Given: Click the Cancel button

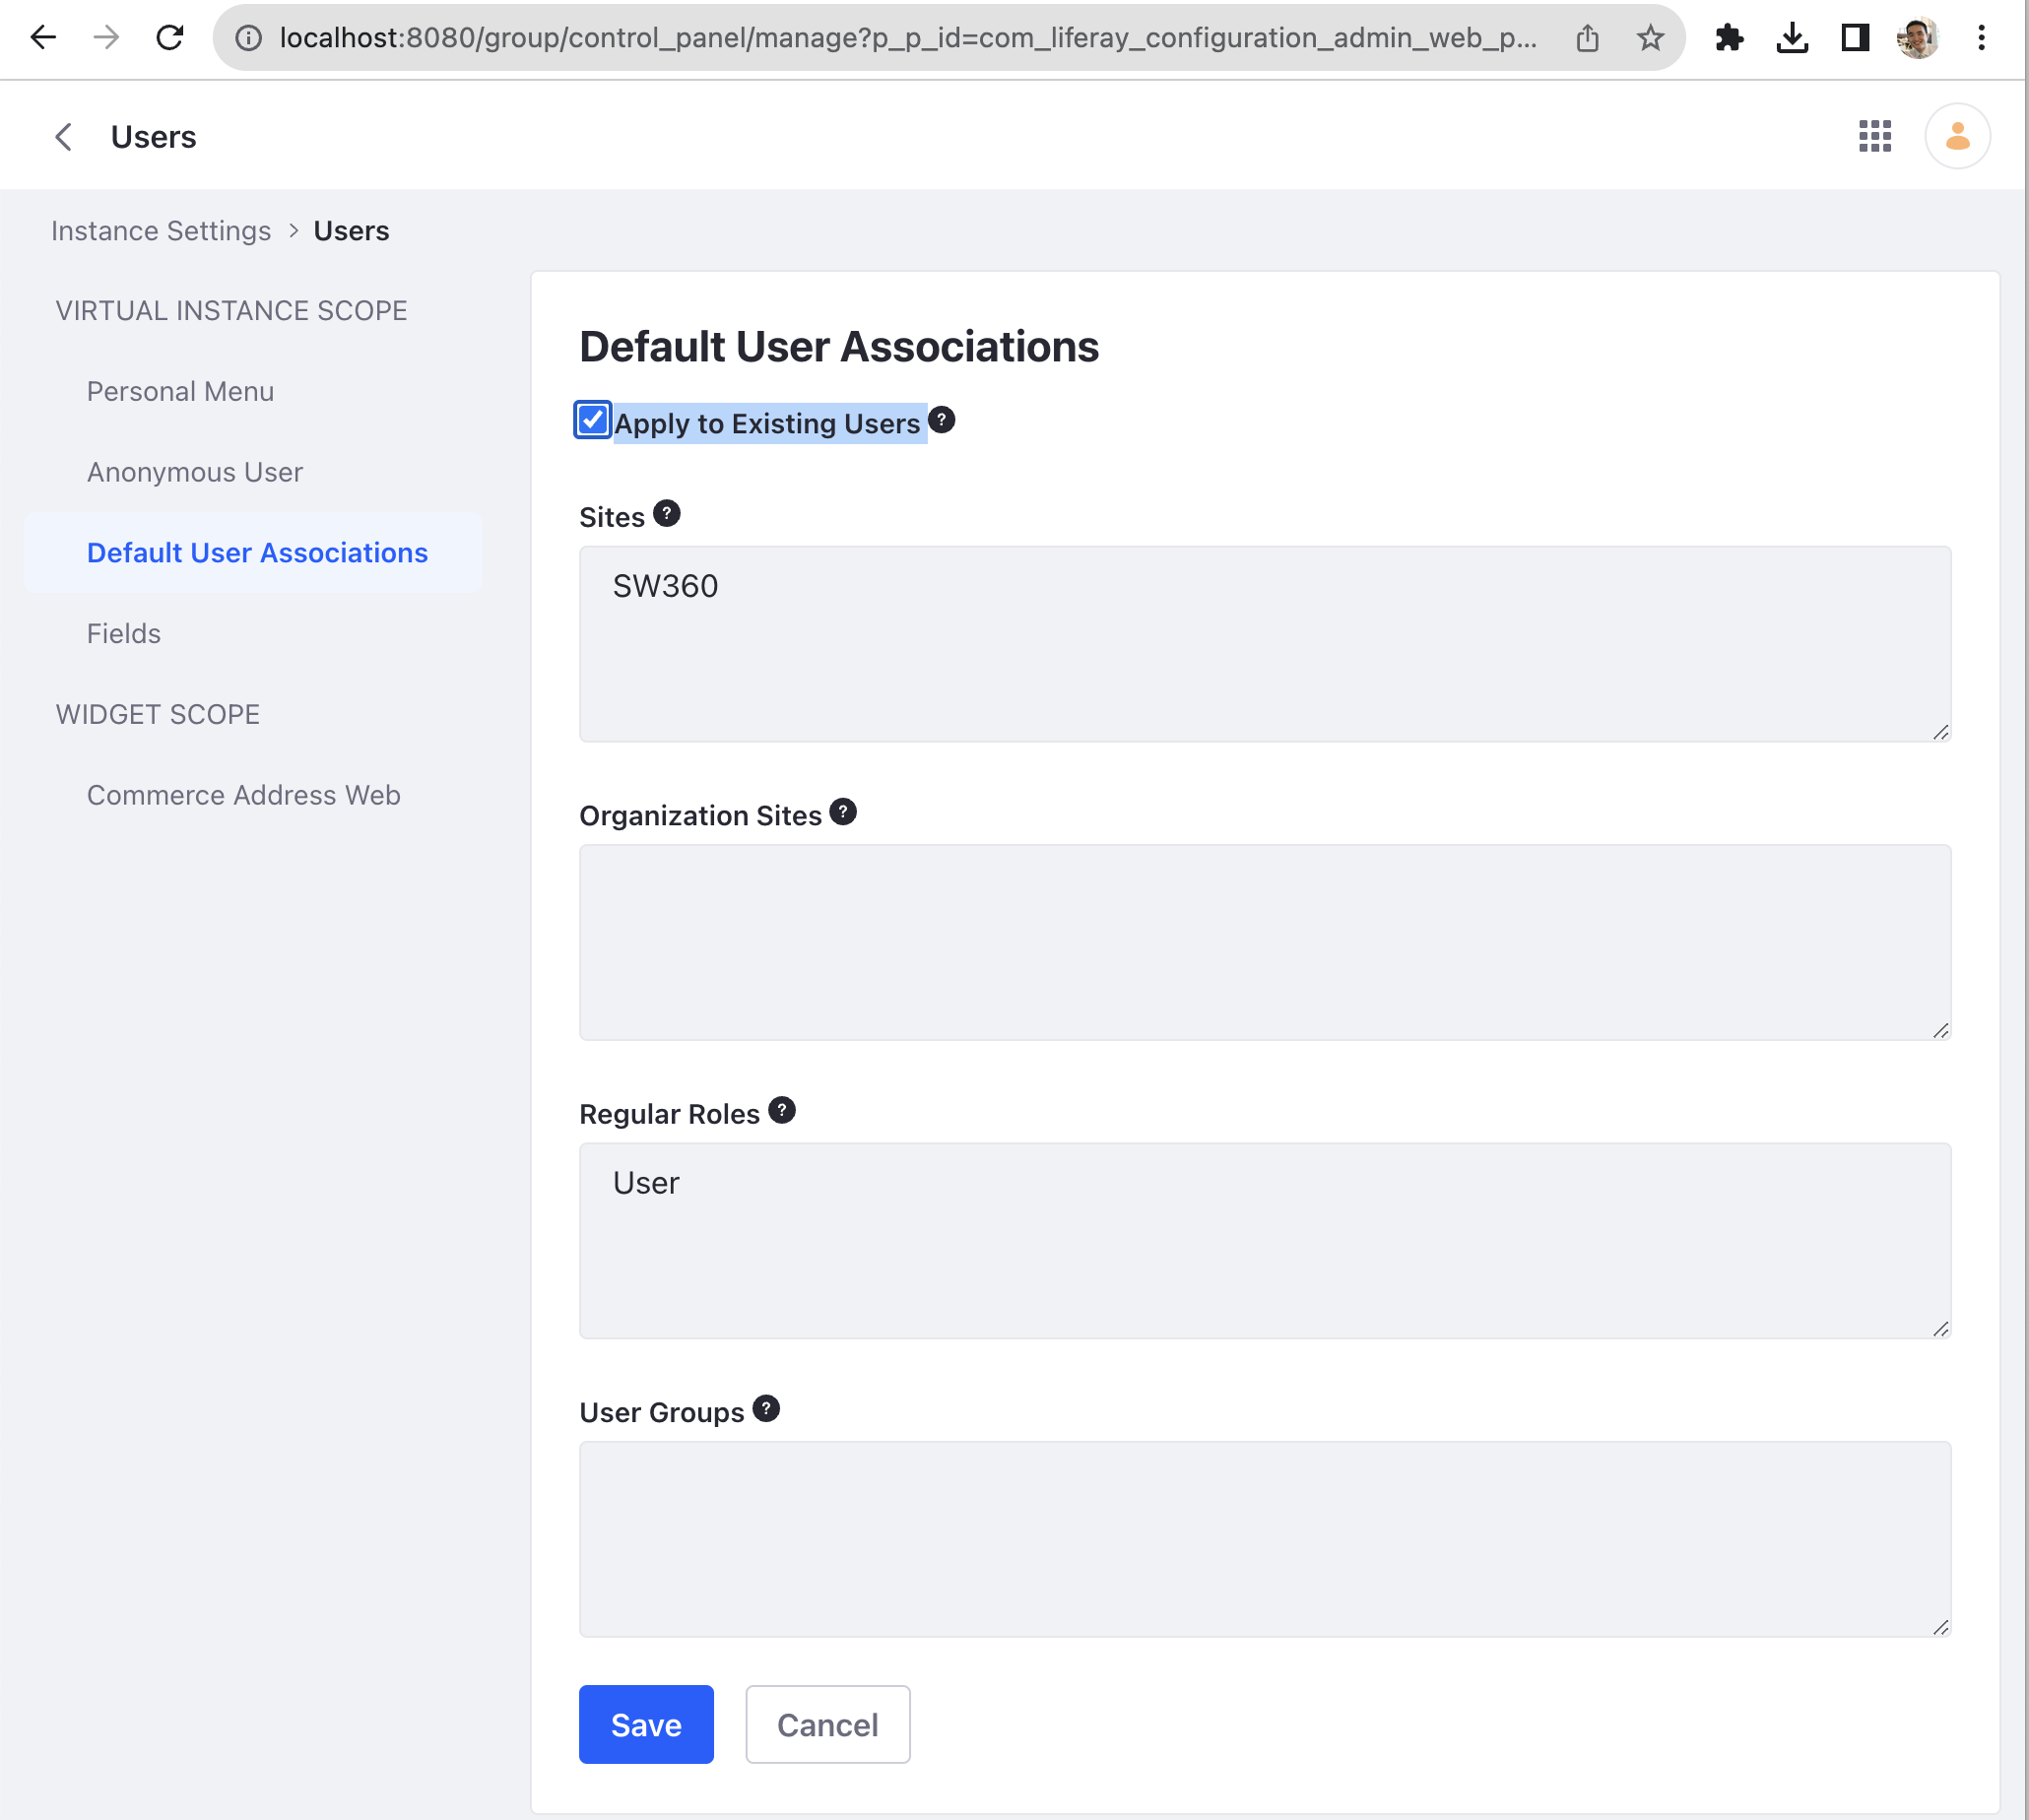Looking at the screenshot, I should (827, 1724).
